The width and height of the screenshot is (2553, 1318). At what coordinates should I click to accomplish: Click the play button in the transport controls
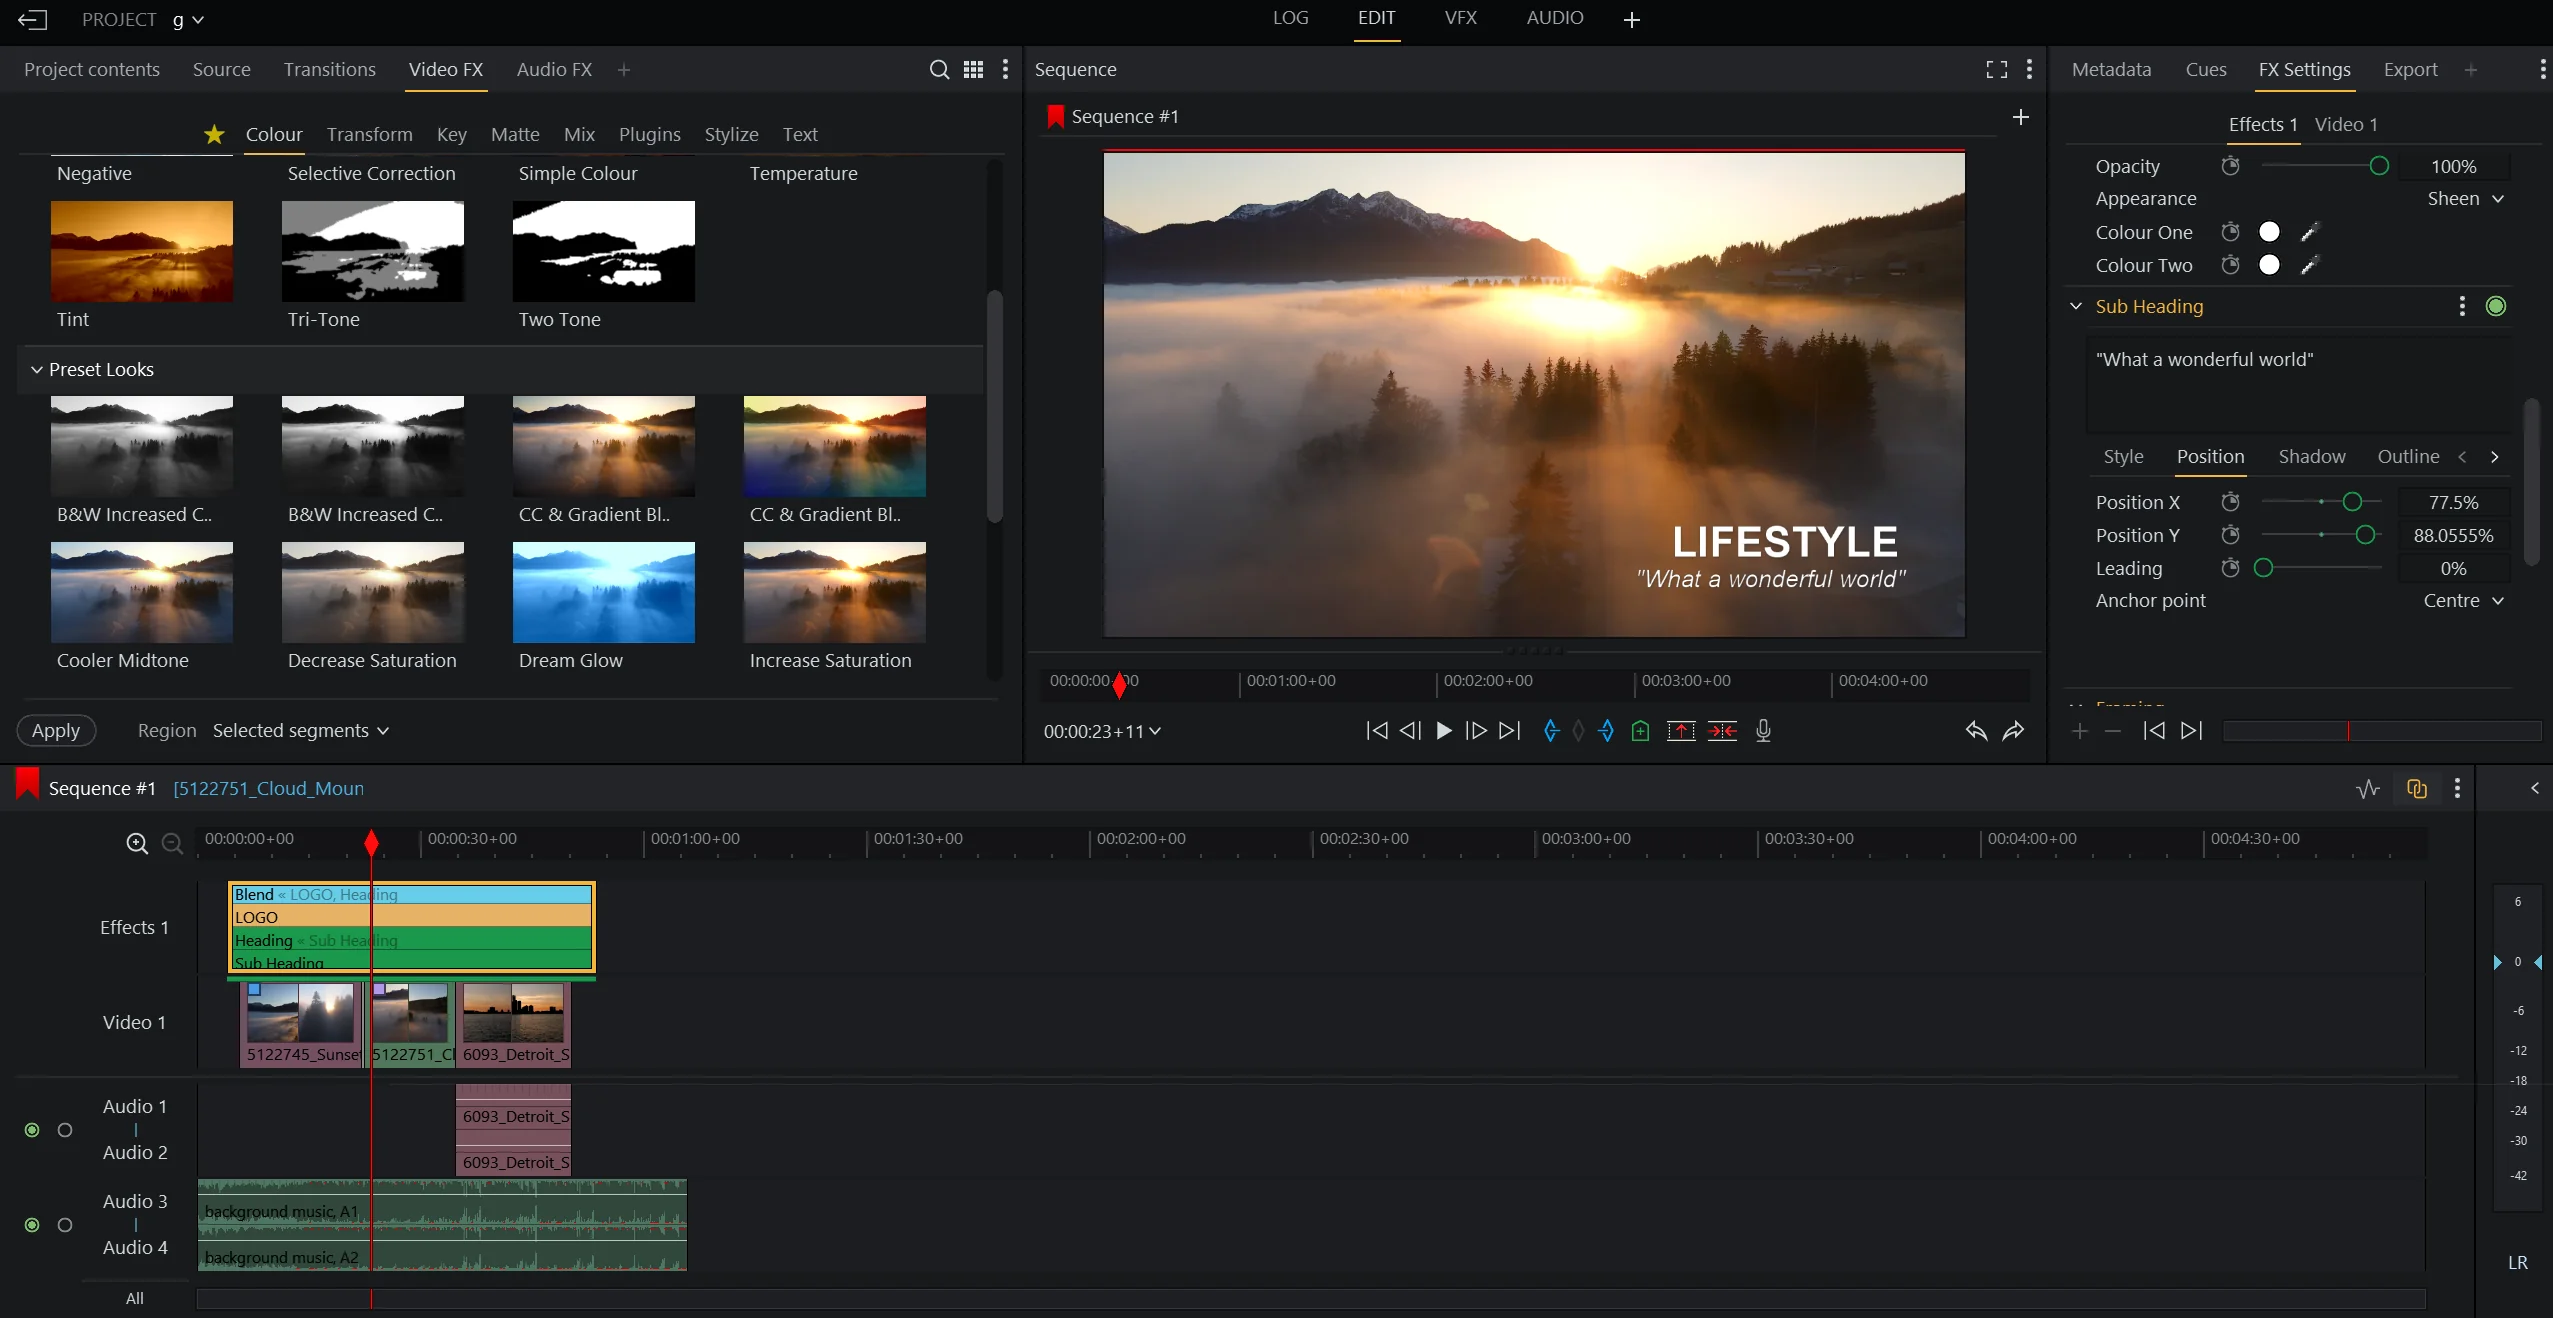1443,731
